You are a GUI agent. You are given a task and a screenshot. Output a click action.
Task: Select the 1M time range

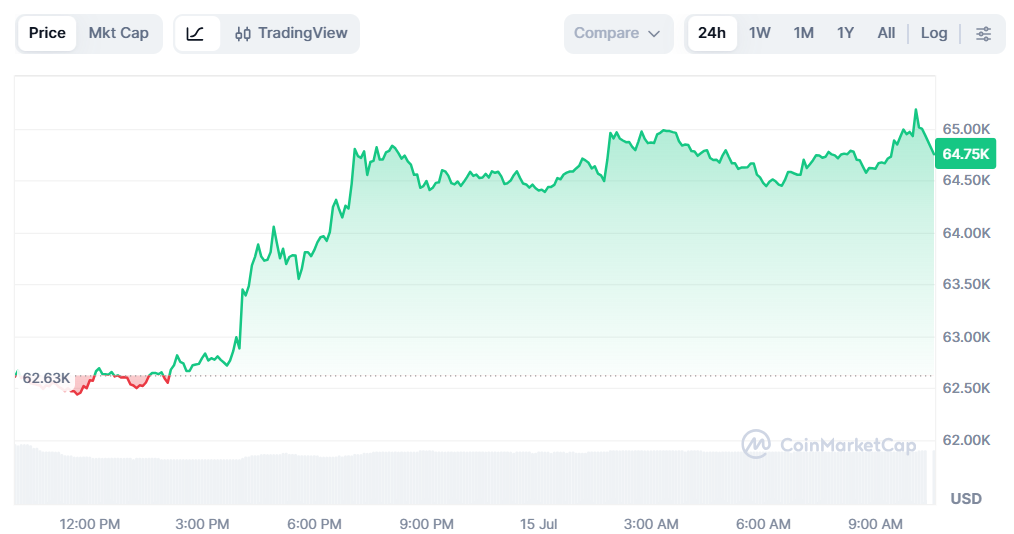tap(804, 33)
